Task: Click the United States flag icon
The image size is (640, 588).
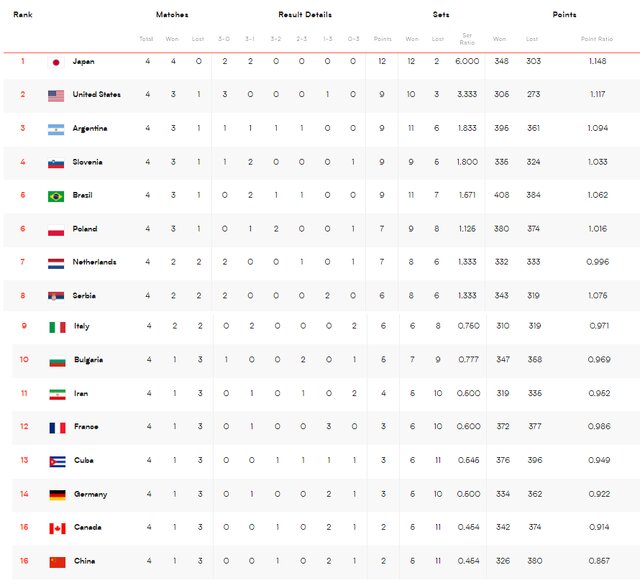Action: coord(56,95)
